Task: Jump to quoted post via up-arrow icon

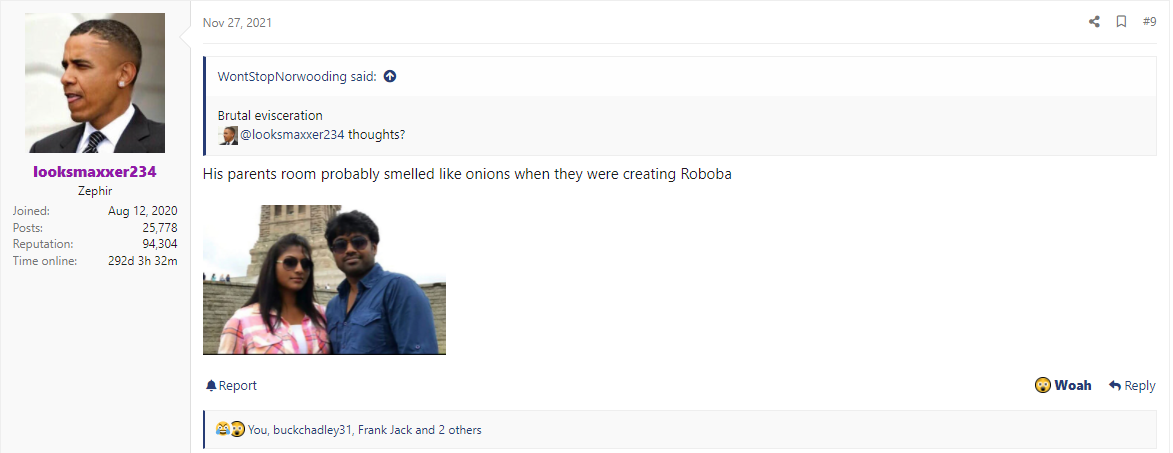Action: pyautogui.click(x=389, y=76)
